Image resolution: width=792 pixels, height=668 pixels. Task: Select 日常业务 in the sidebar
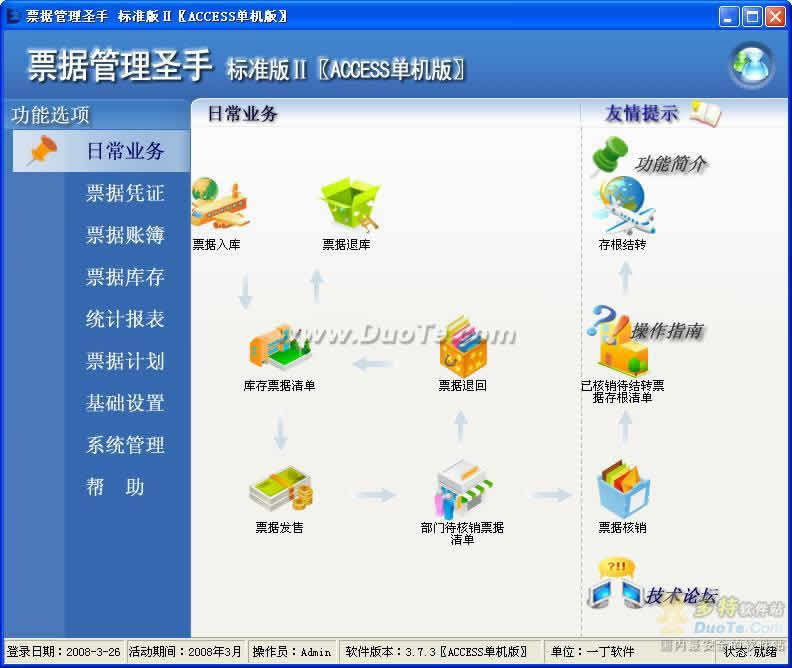point(125,152)
